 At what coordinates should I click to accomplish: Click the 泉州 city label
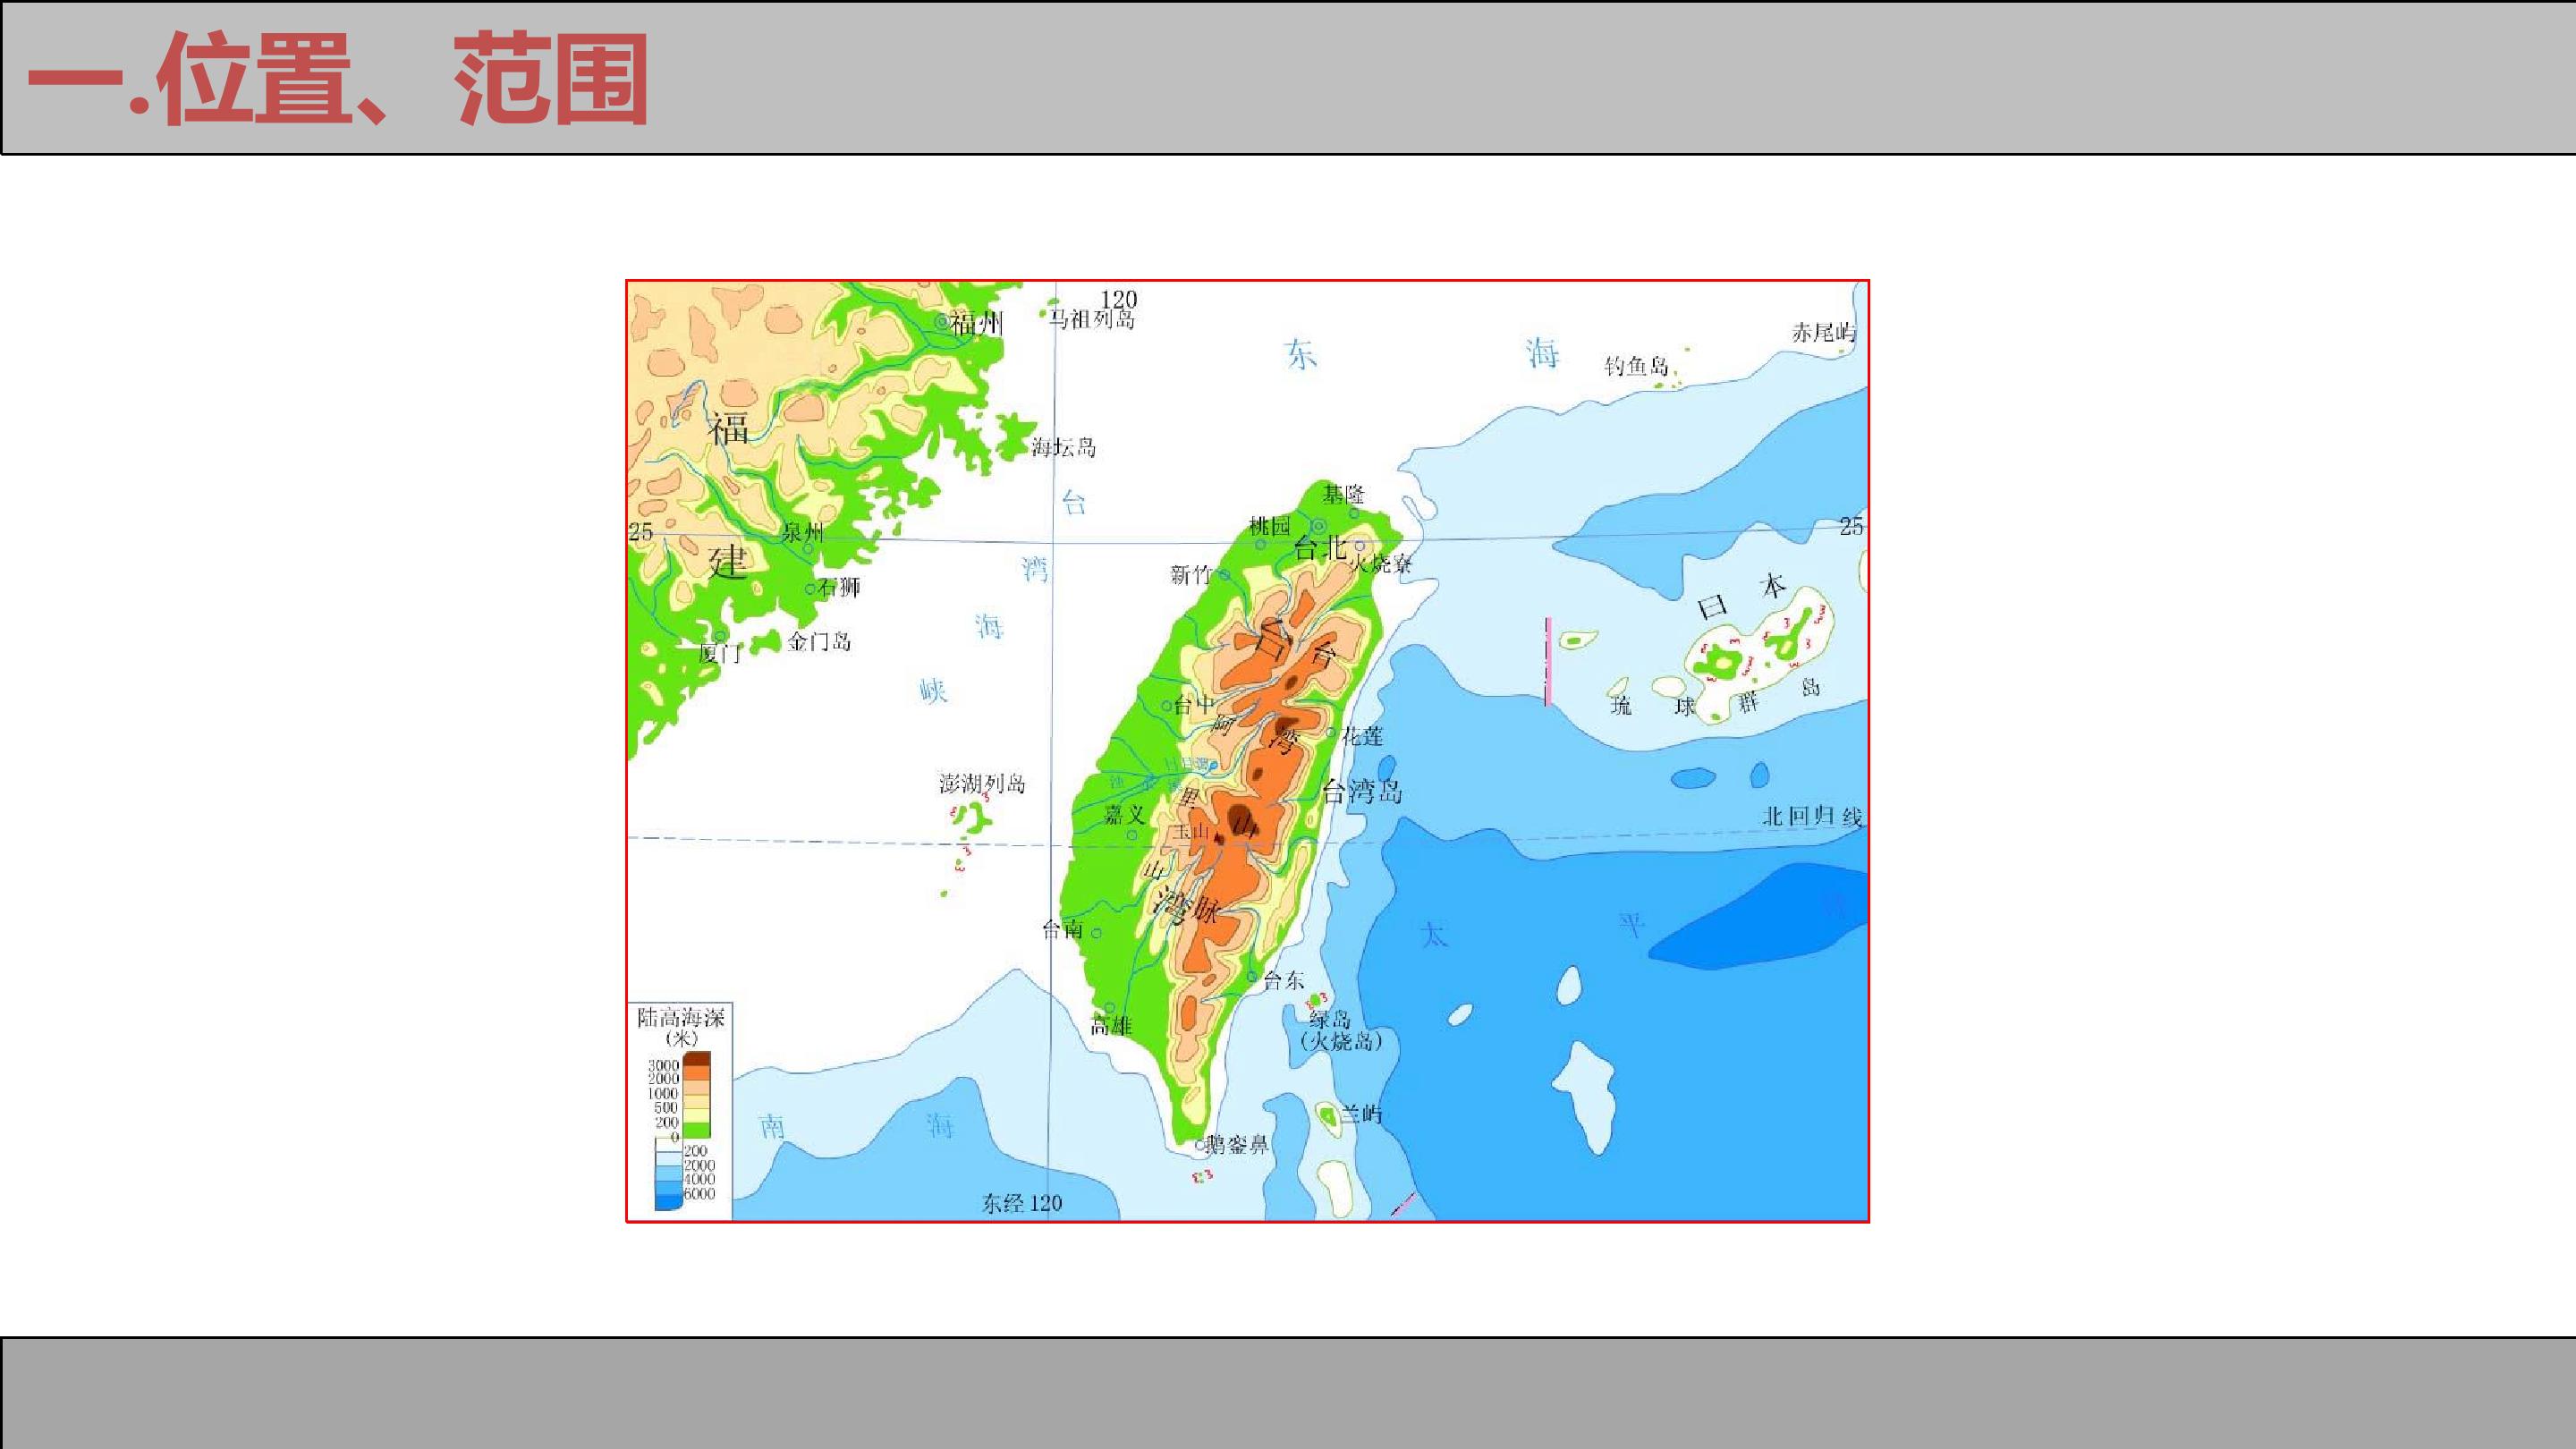tap(802, 533)
